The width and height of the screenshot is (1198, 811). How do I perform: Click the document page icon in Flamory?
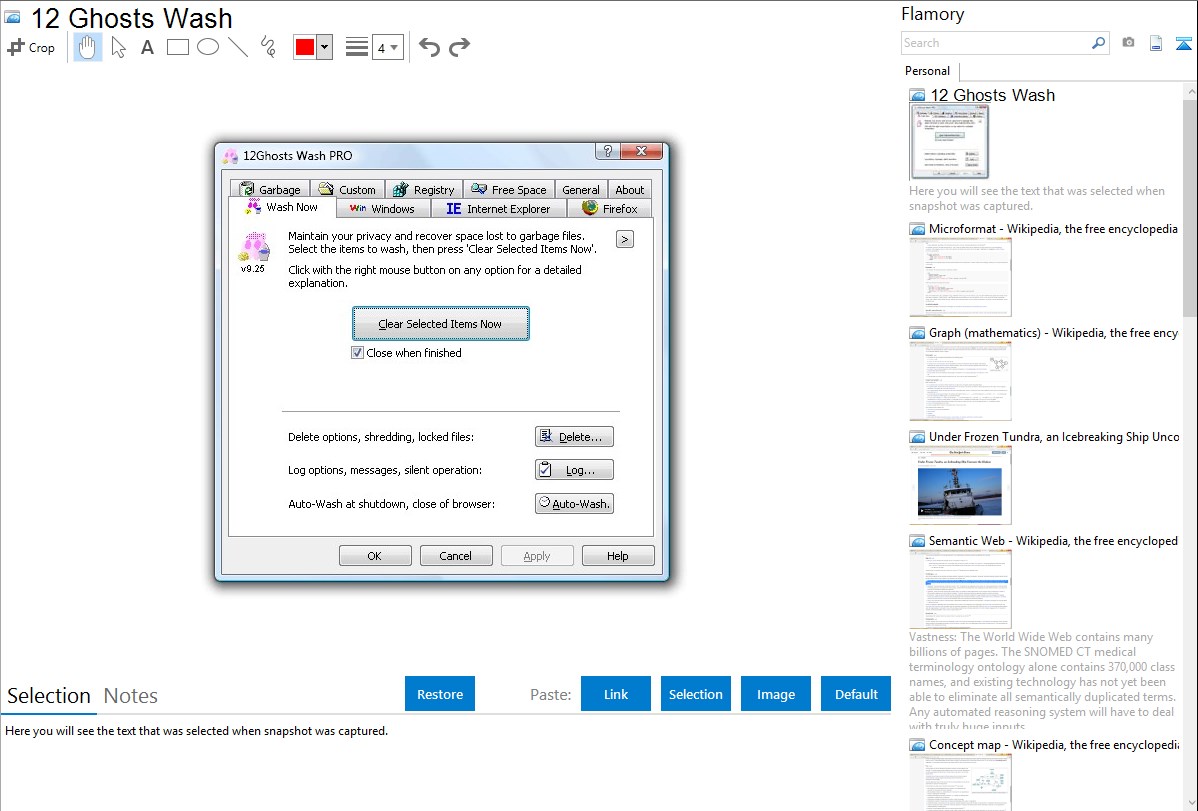(x=1156, y=44)
